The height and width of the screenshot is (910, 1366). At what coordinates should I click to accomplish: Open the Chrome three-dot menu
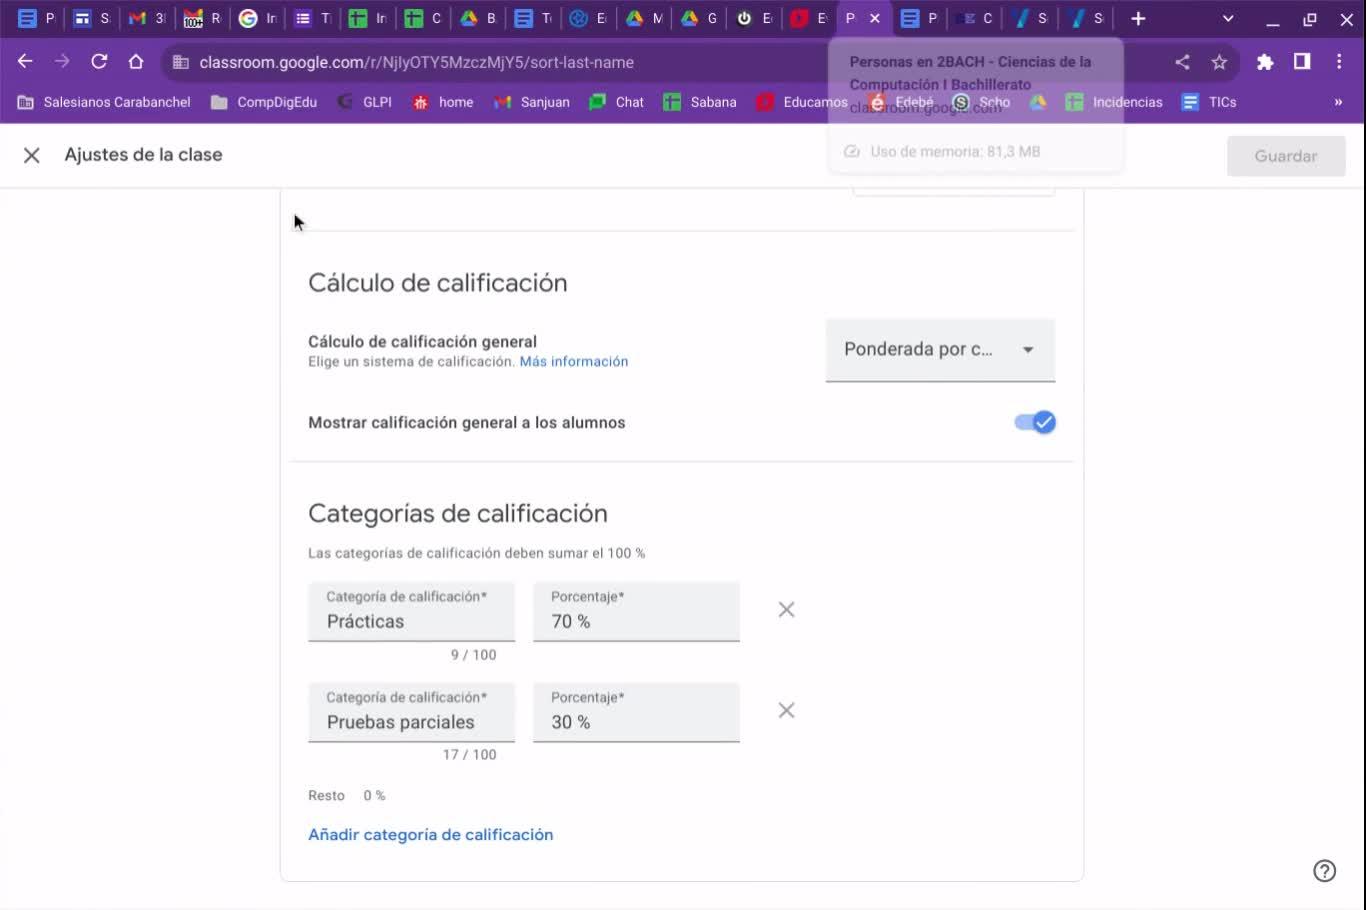coord(1339,62)
